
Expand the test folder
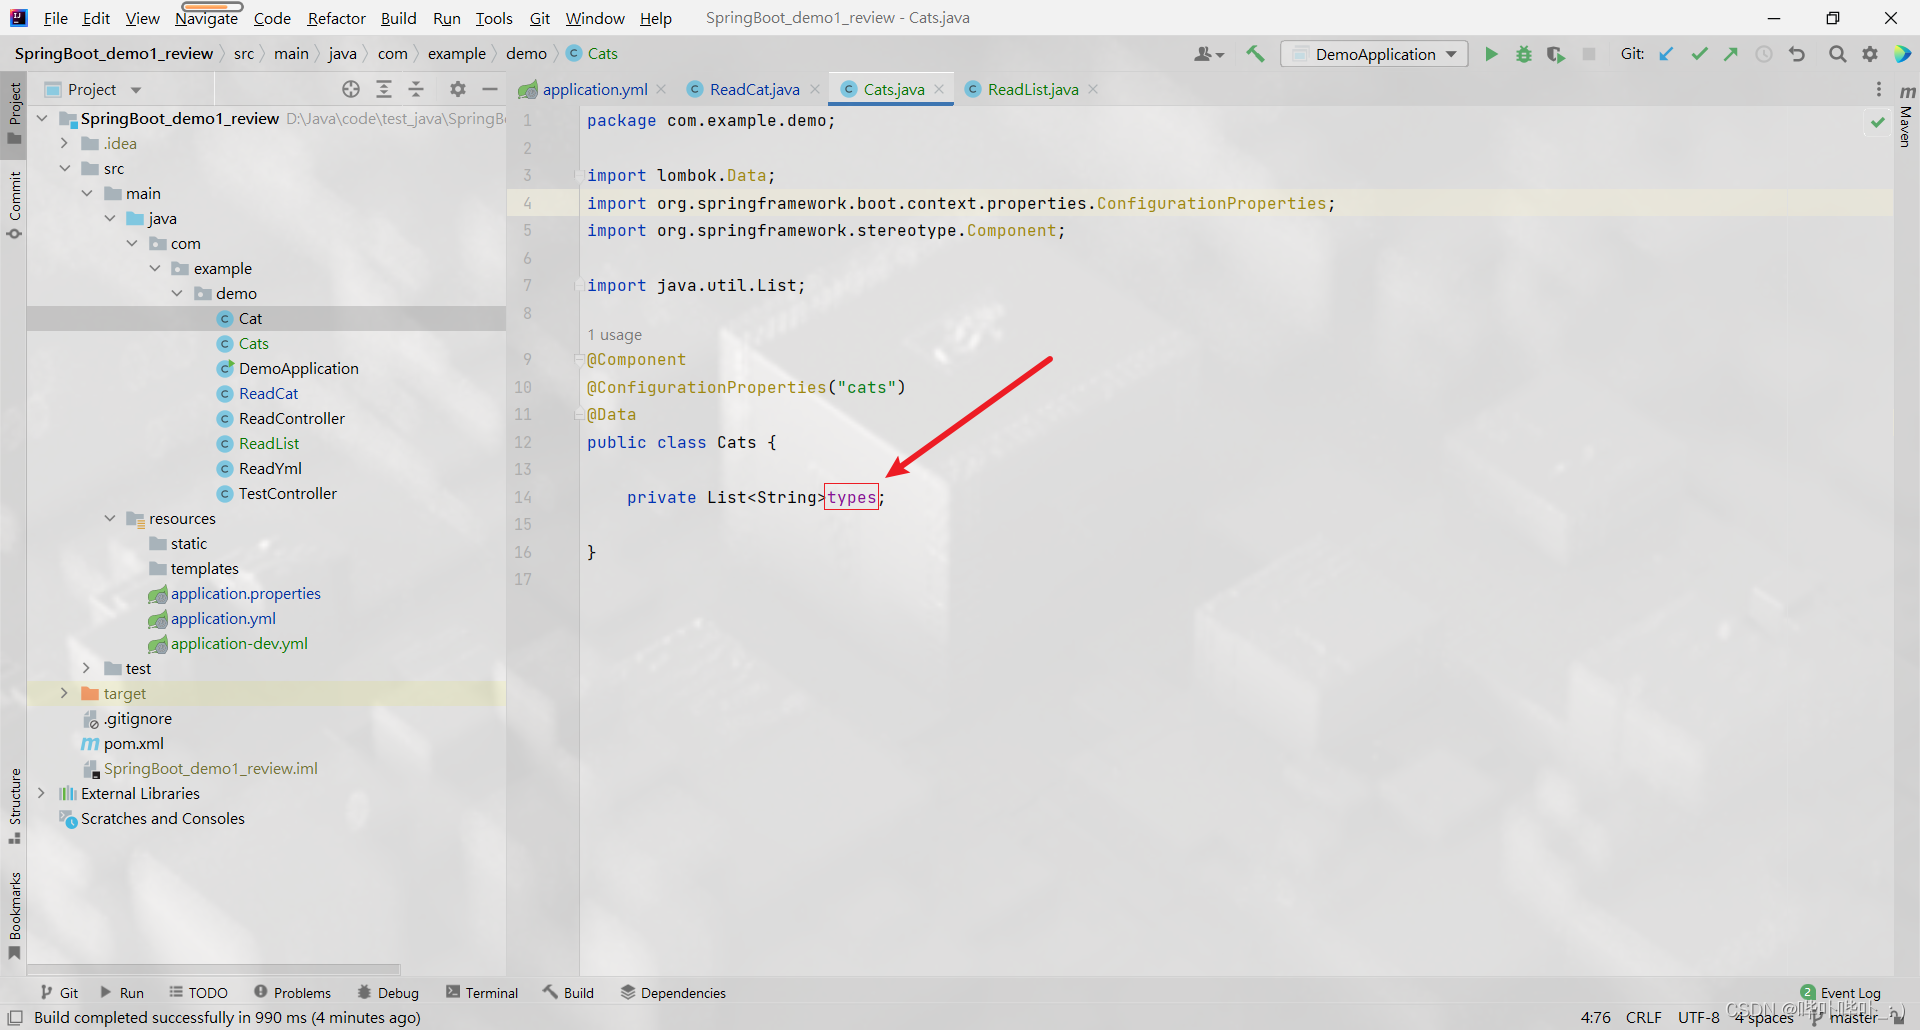87,668
